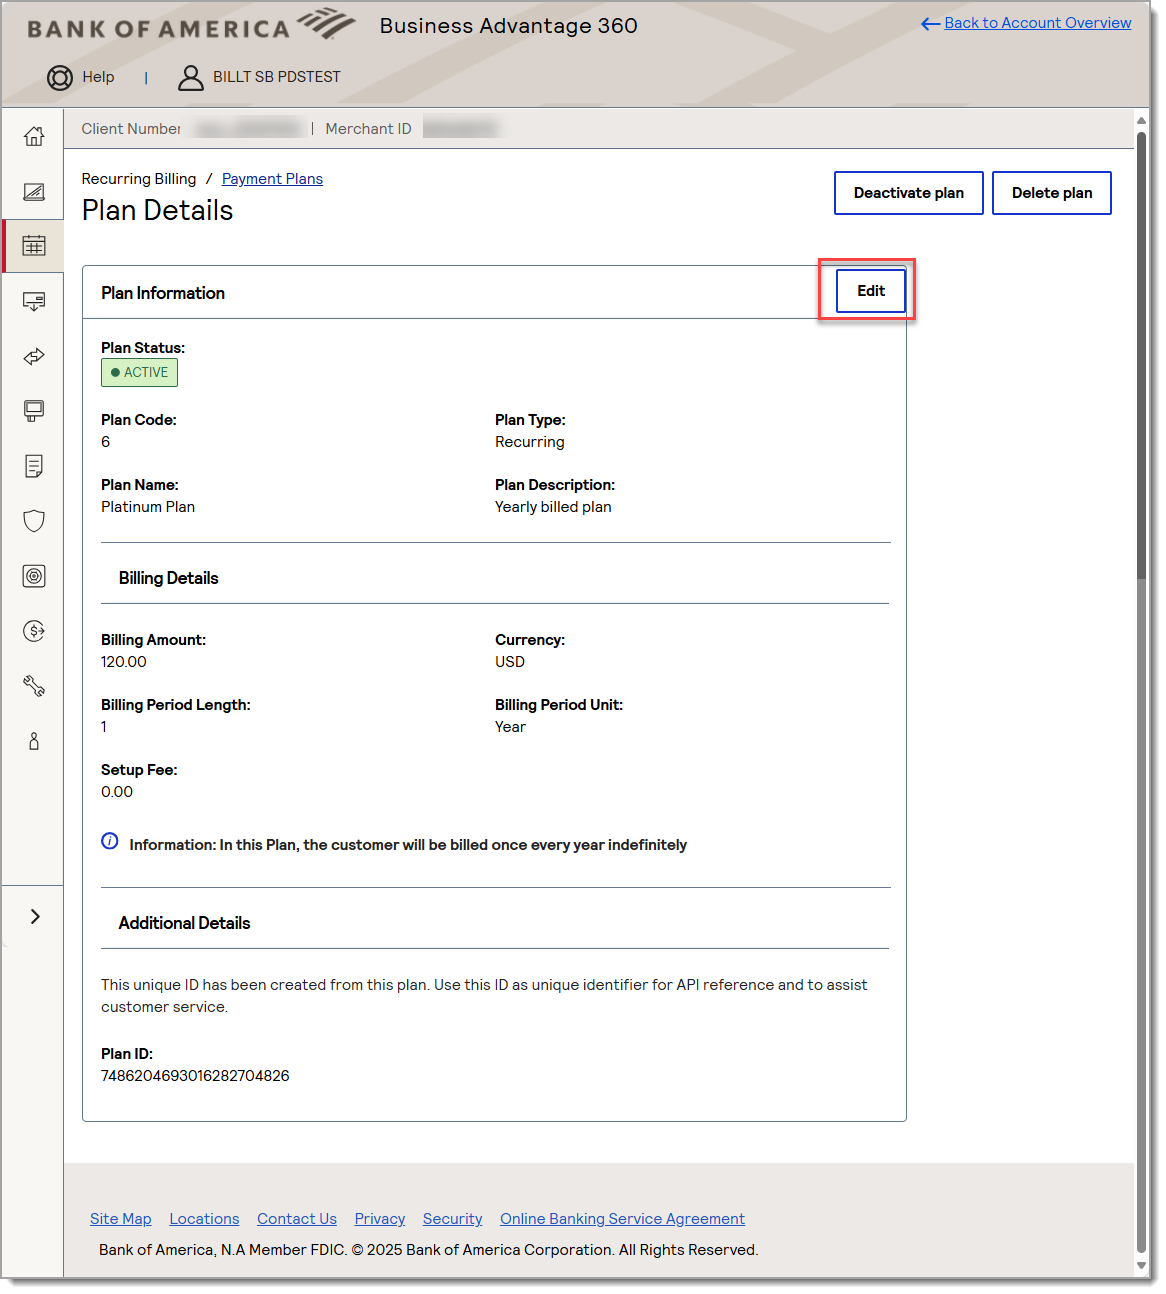1166x1294 pixels.
Task: Click the Business Advantage 360 title
Action: [509, 26]
